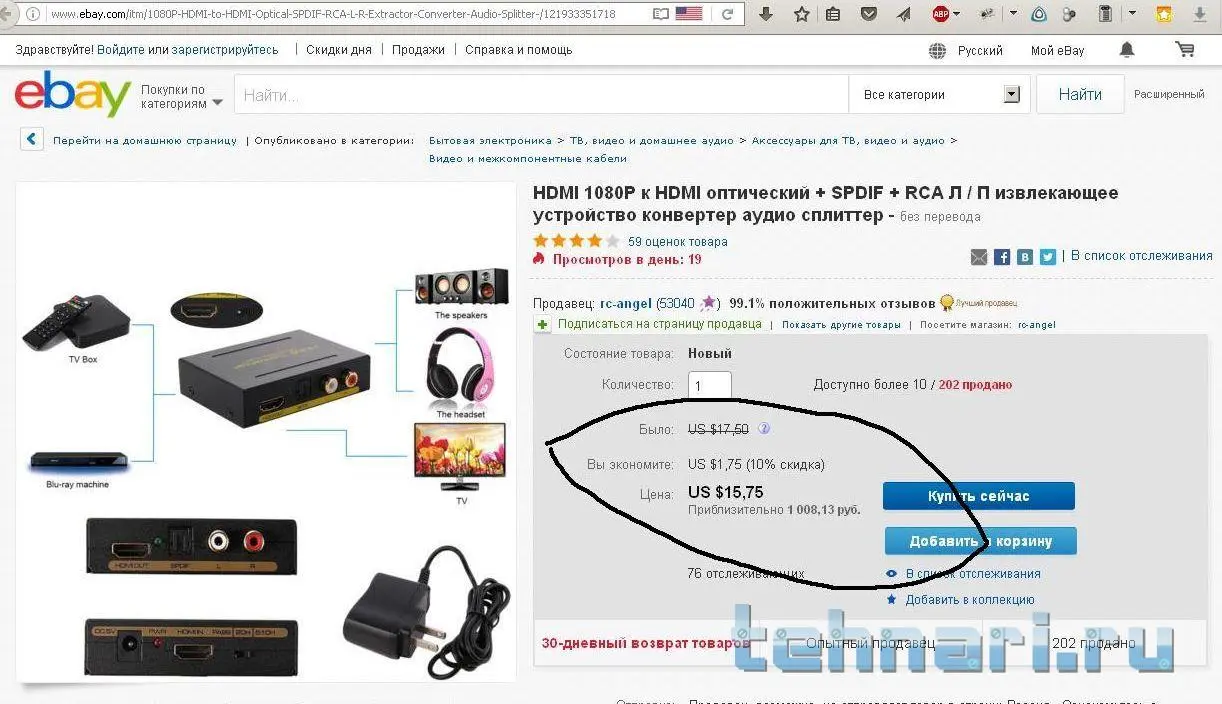Image resolution: width=1222 pixels, height=704 pixels.
Task: Open Покупки по категориям dropdown
Action: coord(173,97)
